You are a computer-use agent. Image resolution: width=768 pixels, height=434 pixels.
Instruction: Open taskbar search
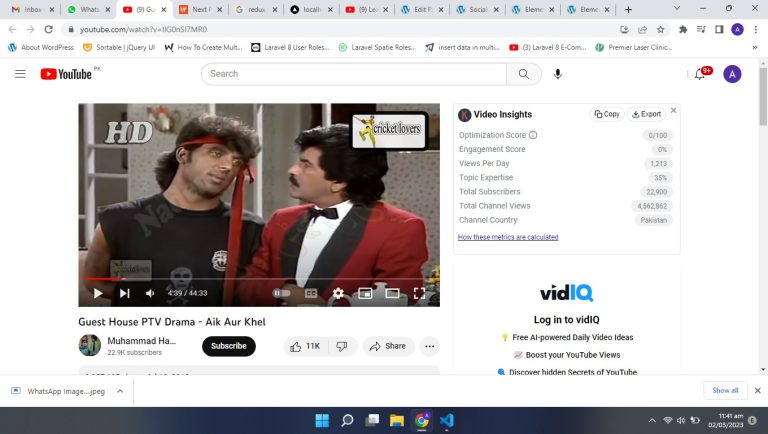[347, 421]
